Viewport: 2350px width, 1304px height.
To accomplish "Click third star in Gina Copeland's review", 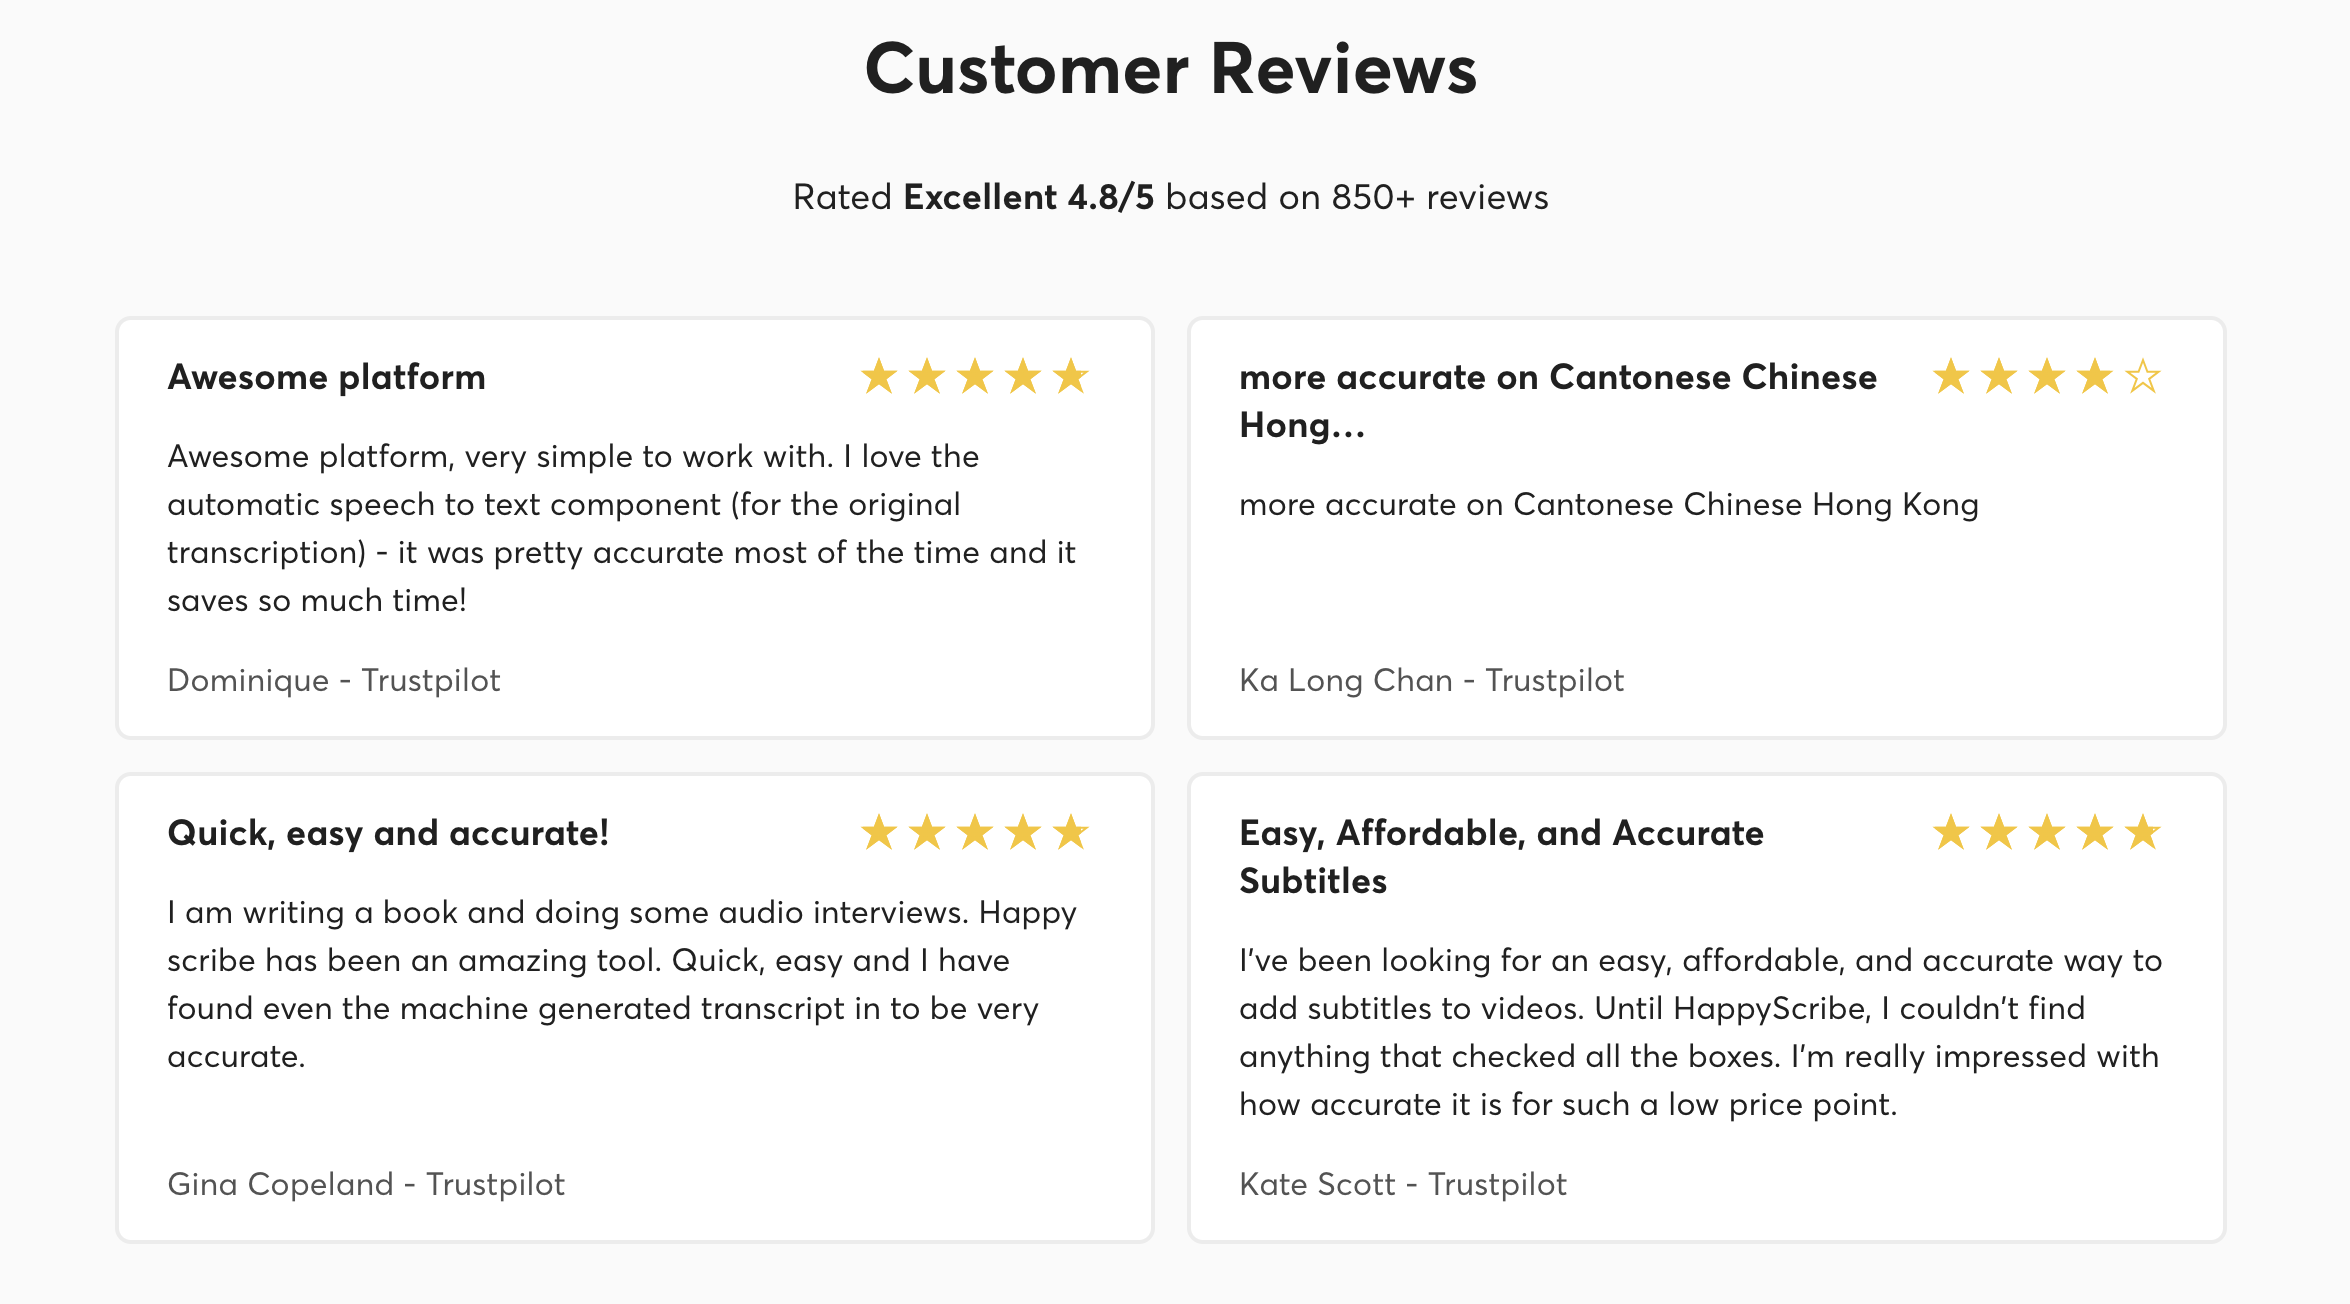I will click(975, 832).
